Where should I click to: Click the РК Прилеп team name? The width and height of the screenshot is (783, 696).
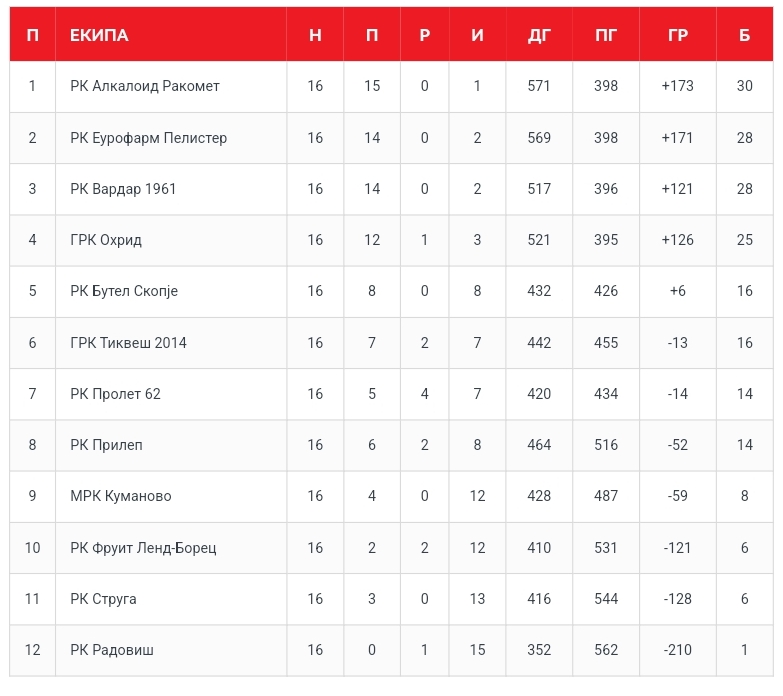coord(106,445)
